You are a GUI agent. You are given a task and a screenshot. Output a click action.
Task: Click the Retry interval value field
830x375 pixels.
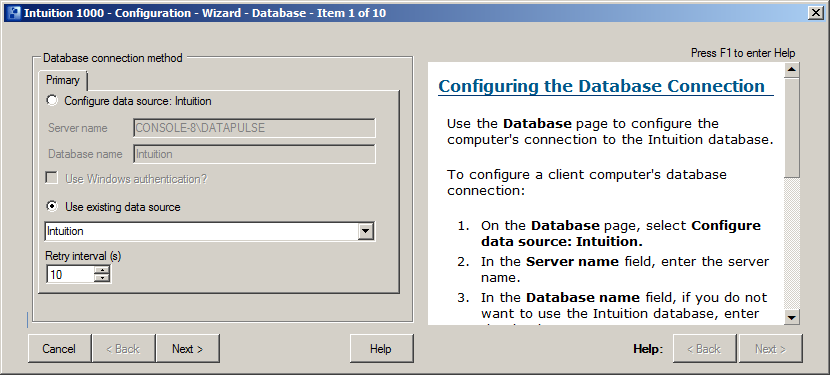pos(70,274)
